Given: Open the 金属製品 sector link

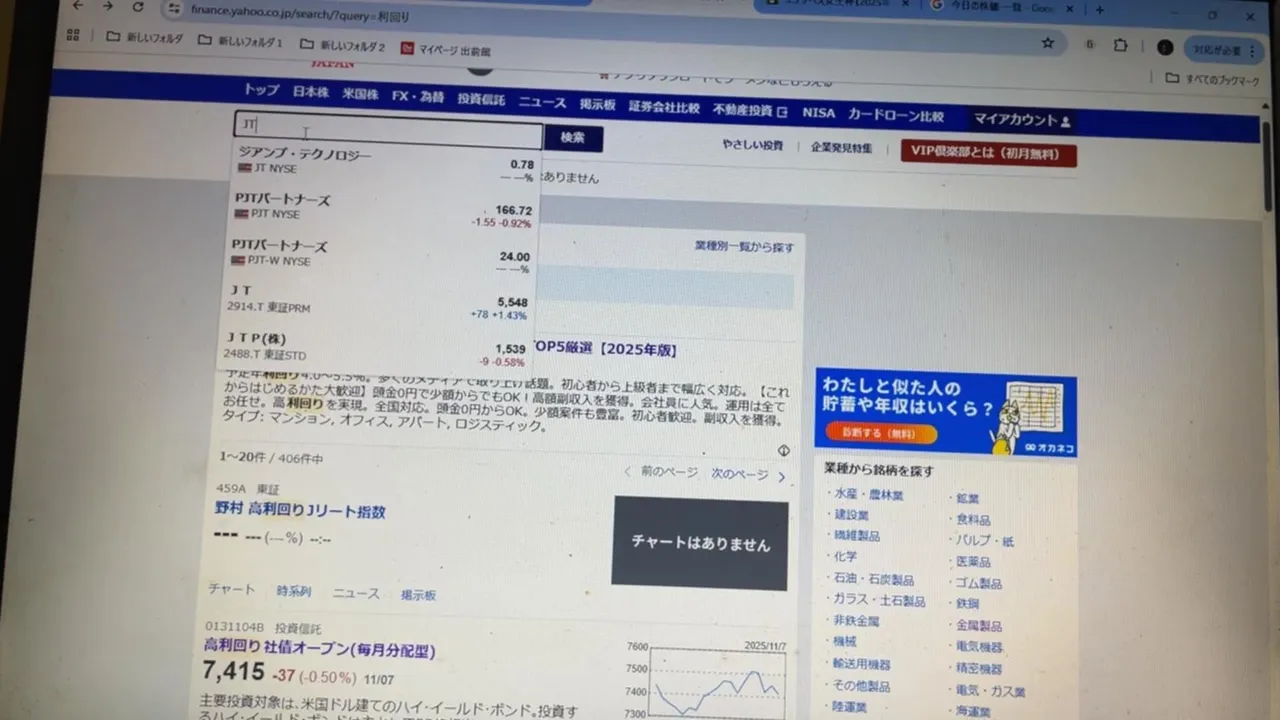Looking at the screenshot, I should point(978,626).
